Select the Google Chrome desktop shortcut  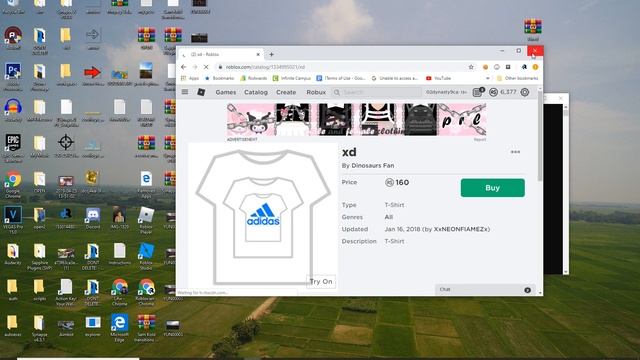click(x=13, y=184)
